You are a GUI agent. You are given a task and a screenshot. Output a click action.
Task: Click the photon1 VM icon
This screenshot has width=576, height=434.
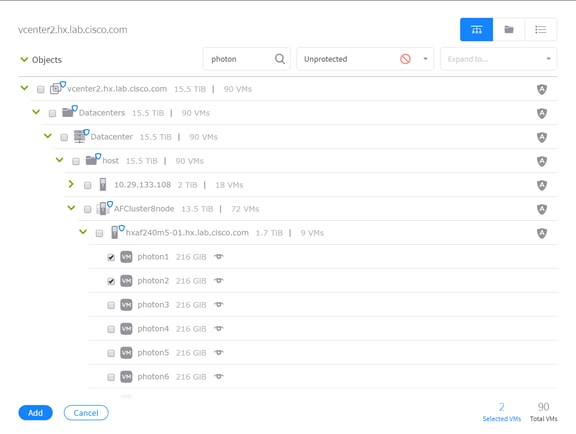(x=126, y=257)
